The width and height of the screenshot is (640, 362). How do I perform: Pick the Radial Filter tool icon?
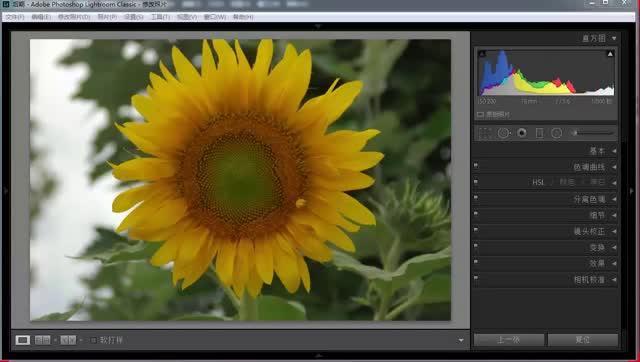click(x=557, y=133)
